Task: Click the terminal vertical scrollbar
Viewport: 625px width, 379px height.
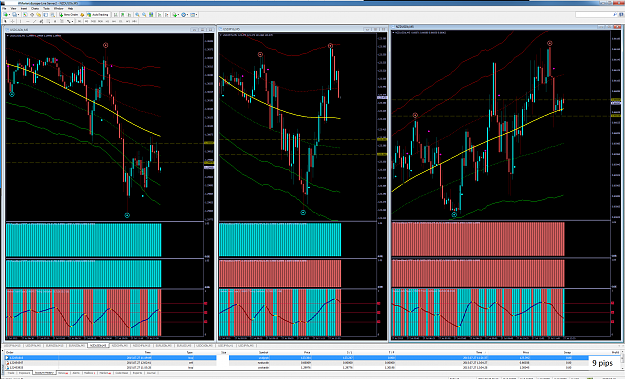Action: pyautogui.click(x=623, y=361)
